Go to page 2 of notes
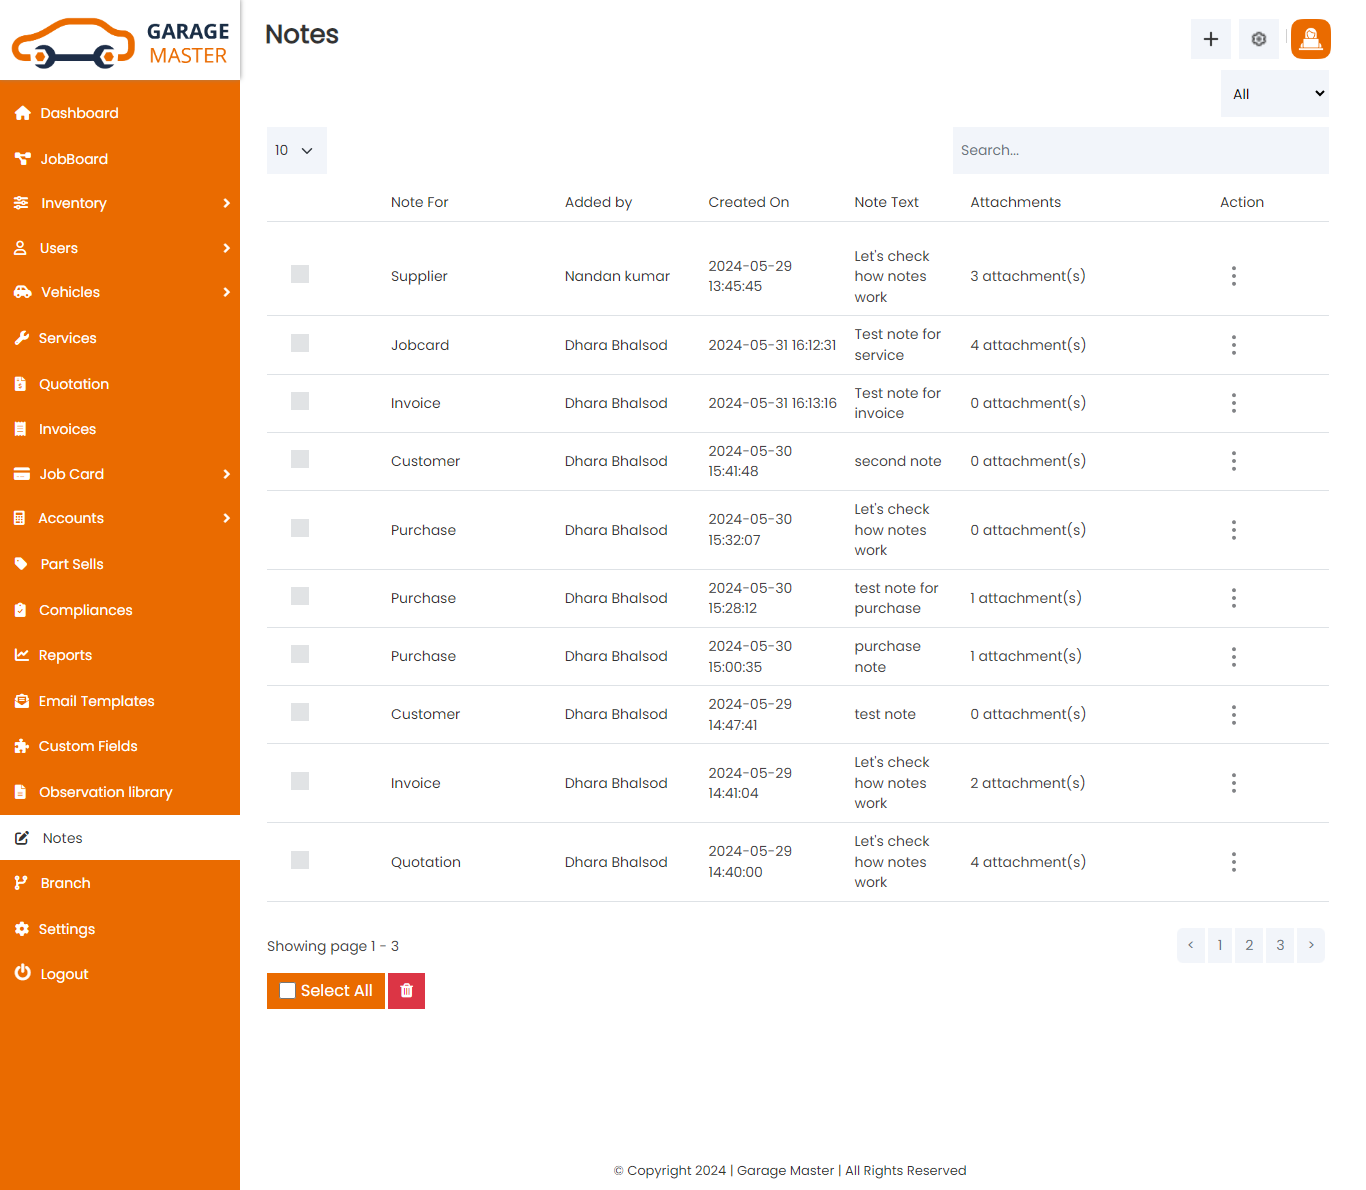 pyautogui.click(x=1248, y=945)
